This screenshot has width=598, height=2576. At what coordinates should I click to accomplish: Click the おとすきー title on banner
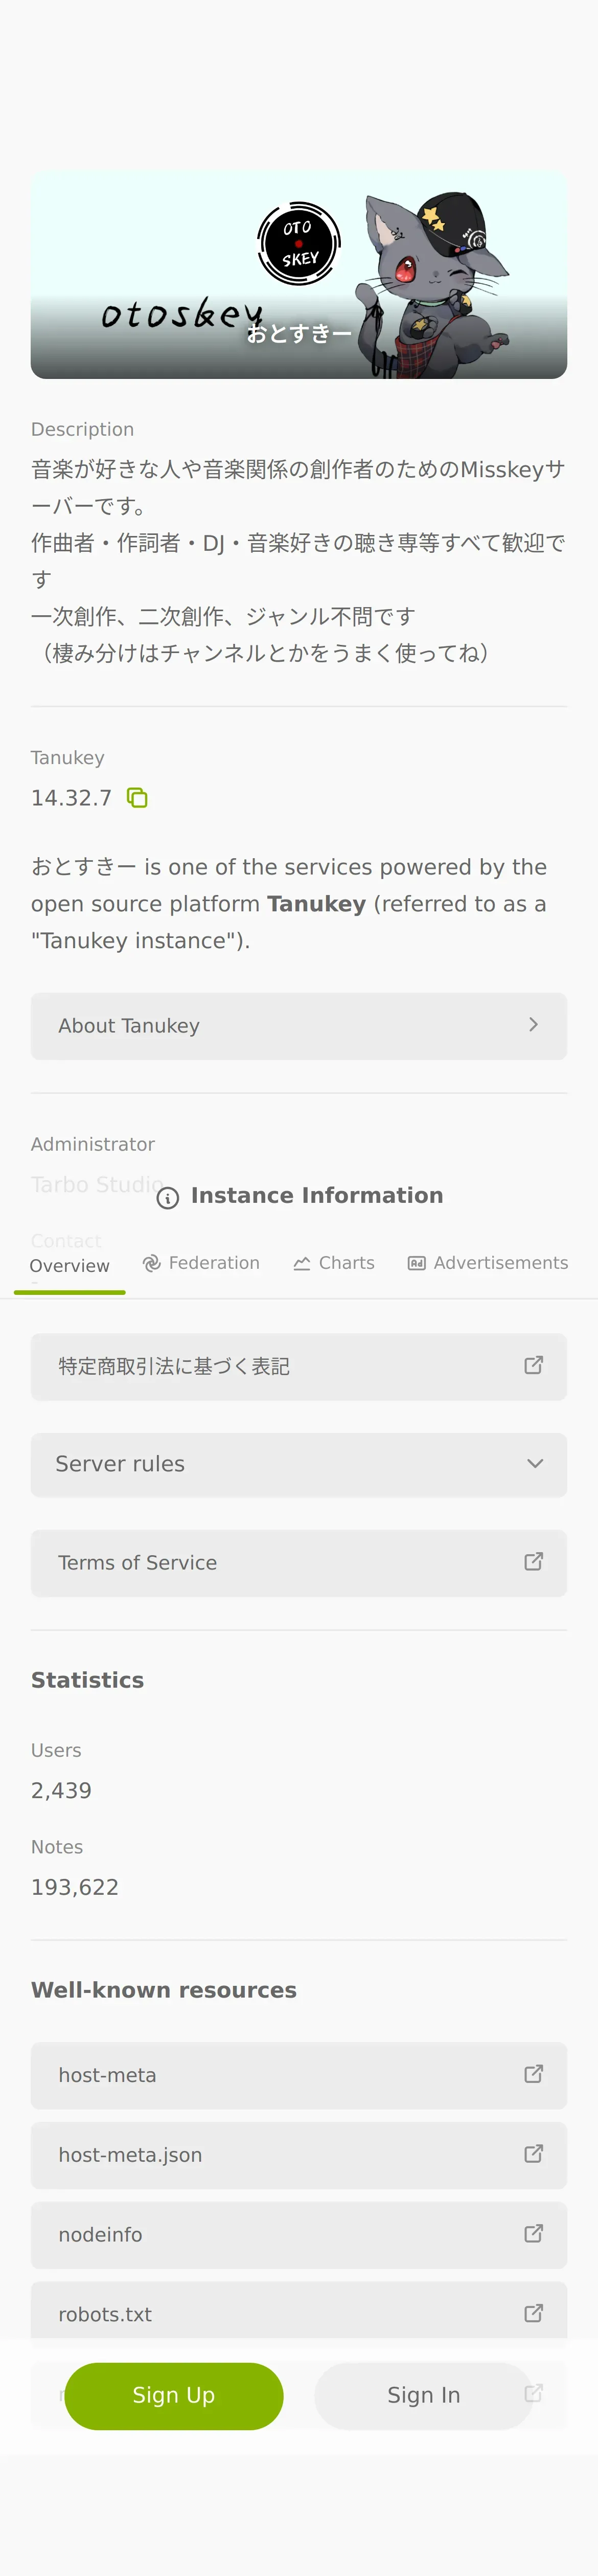[299, 334]
